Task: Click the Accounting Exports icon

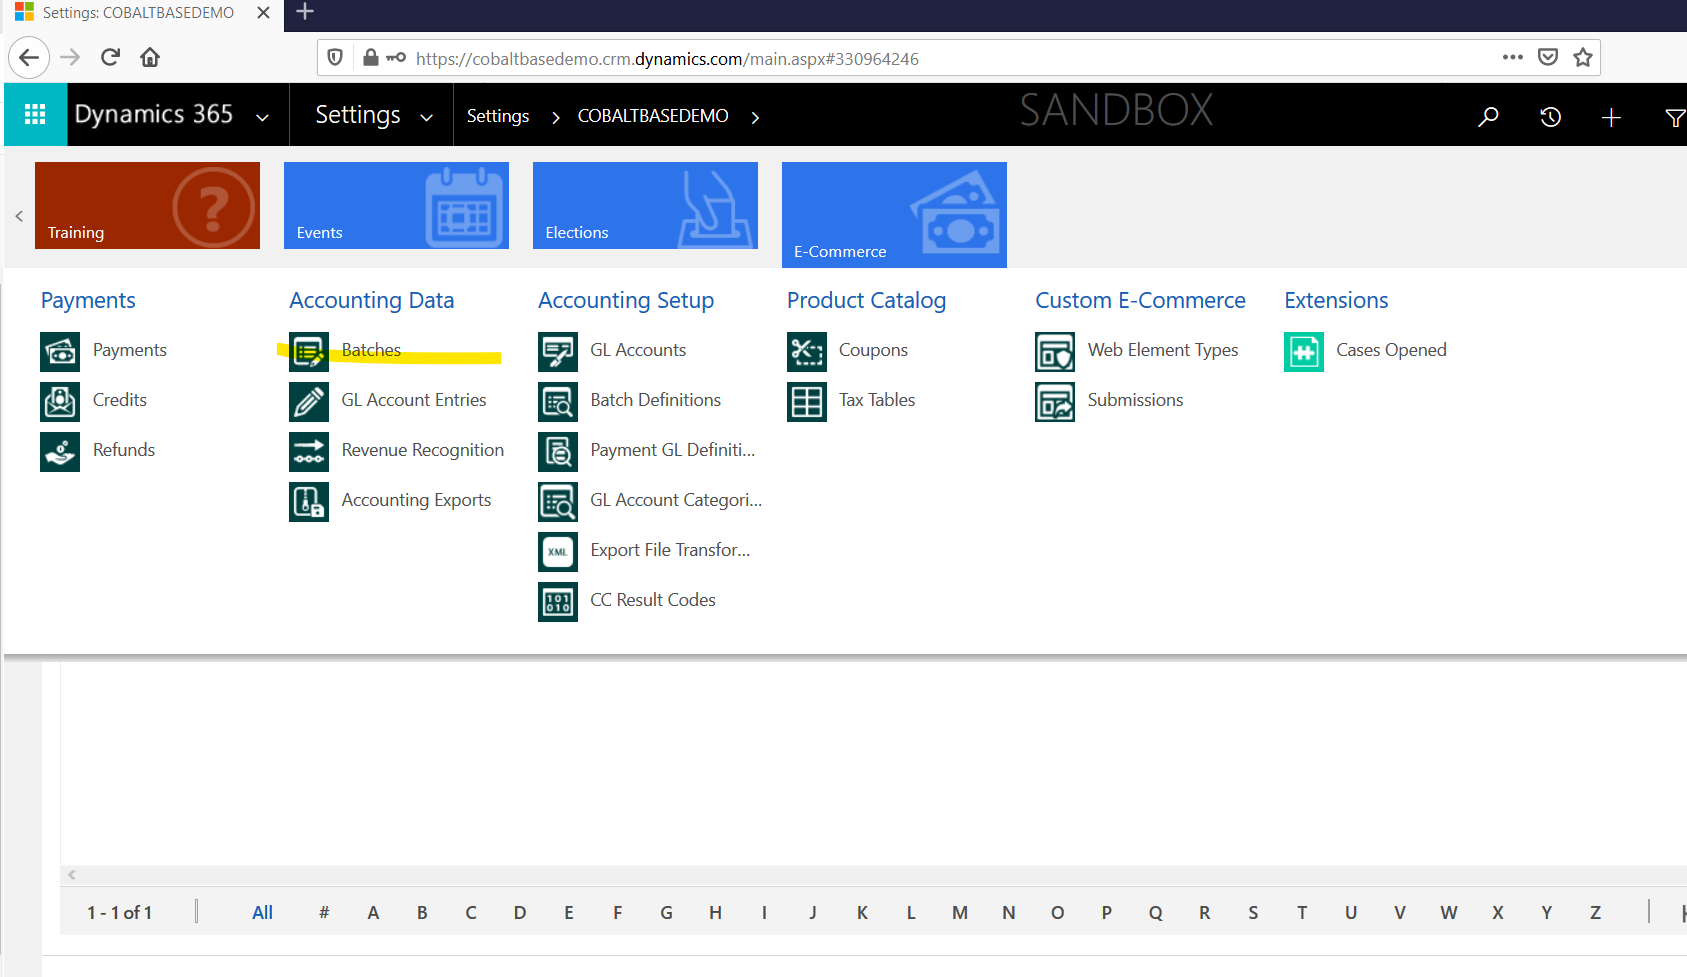Action: tap(309, 501)
